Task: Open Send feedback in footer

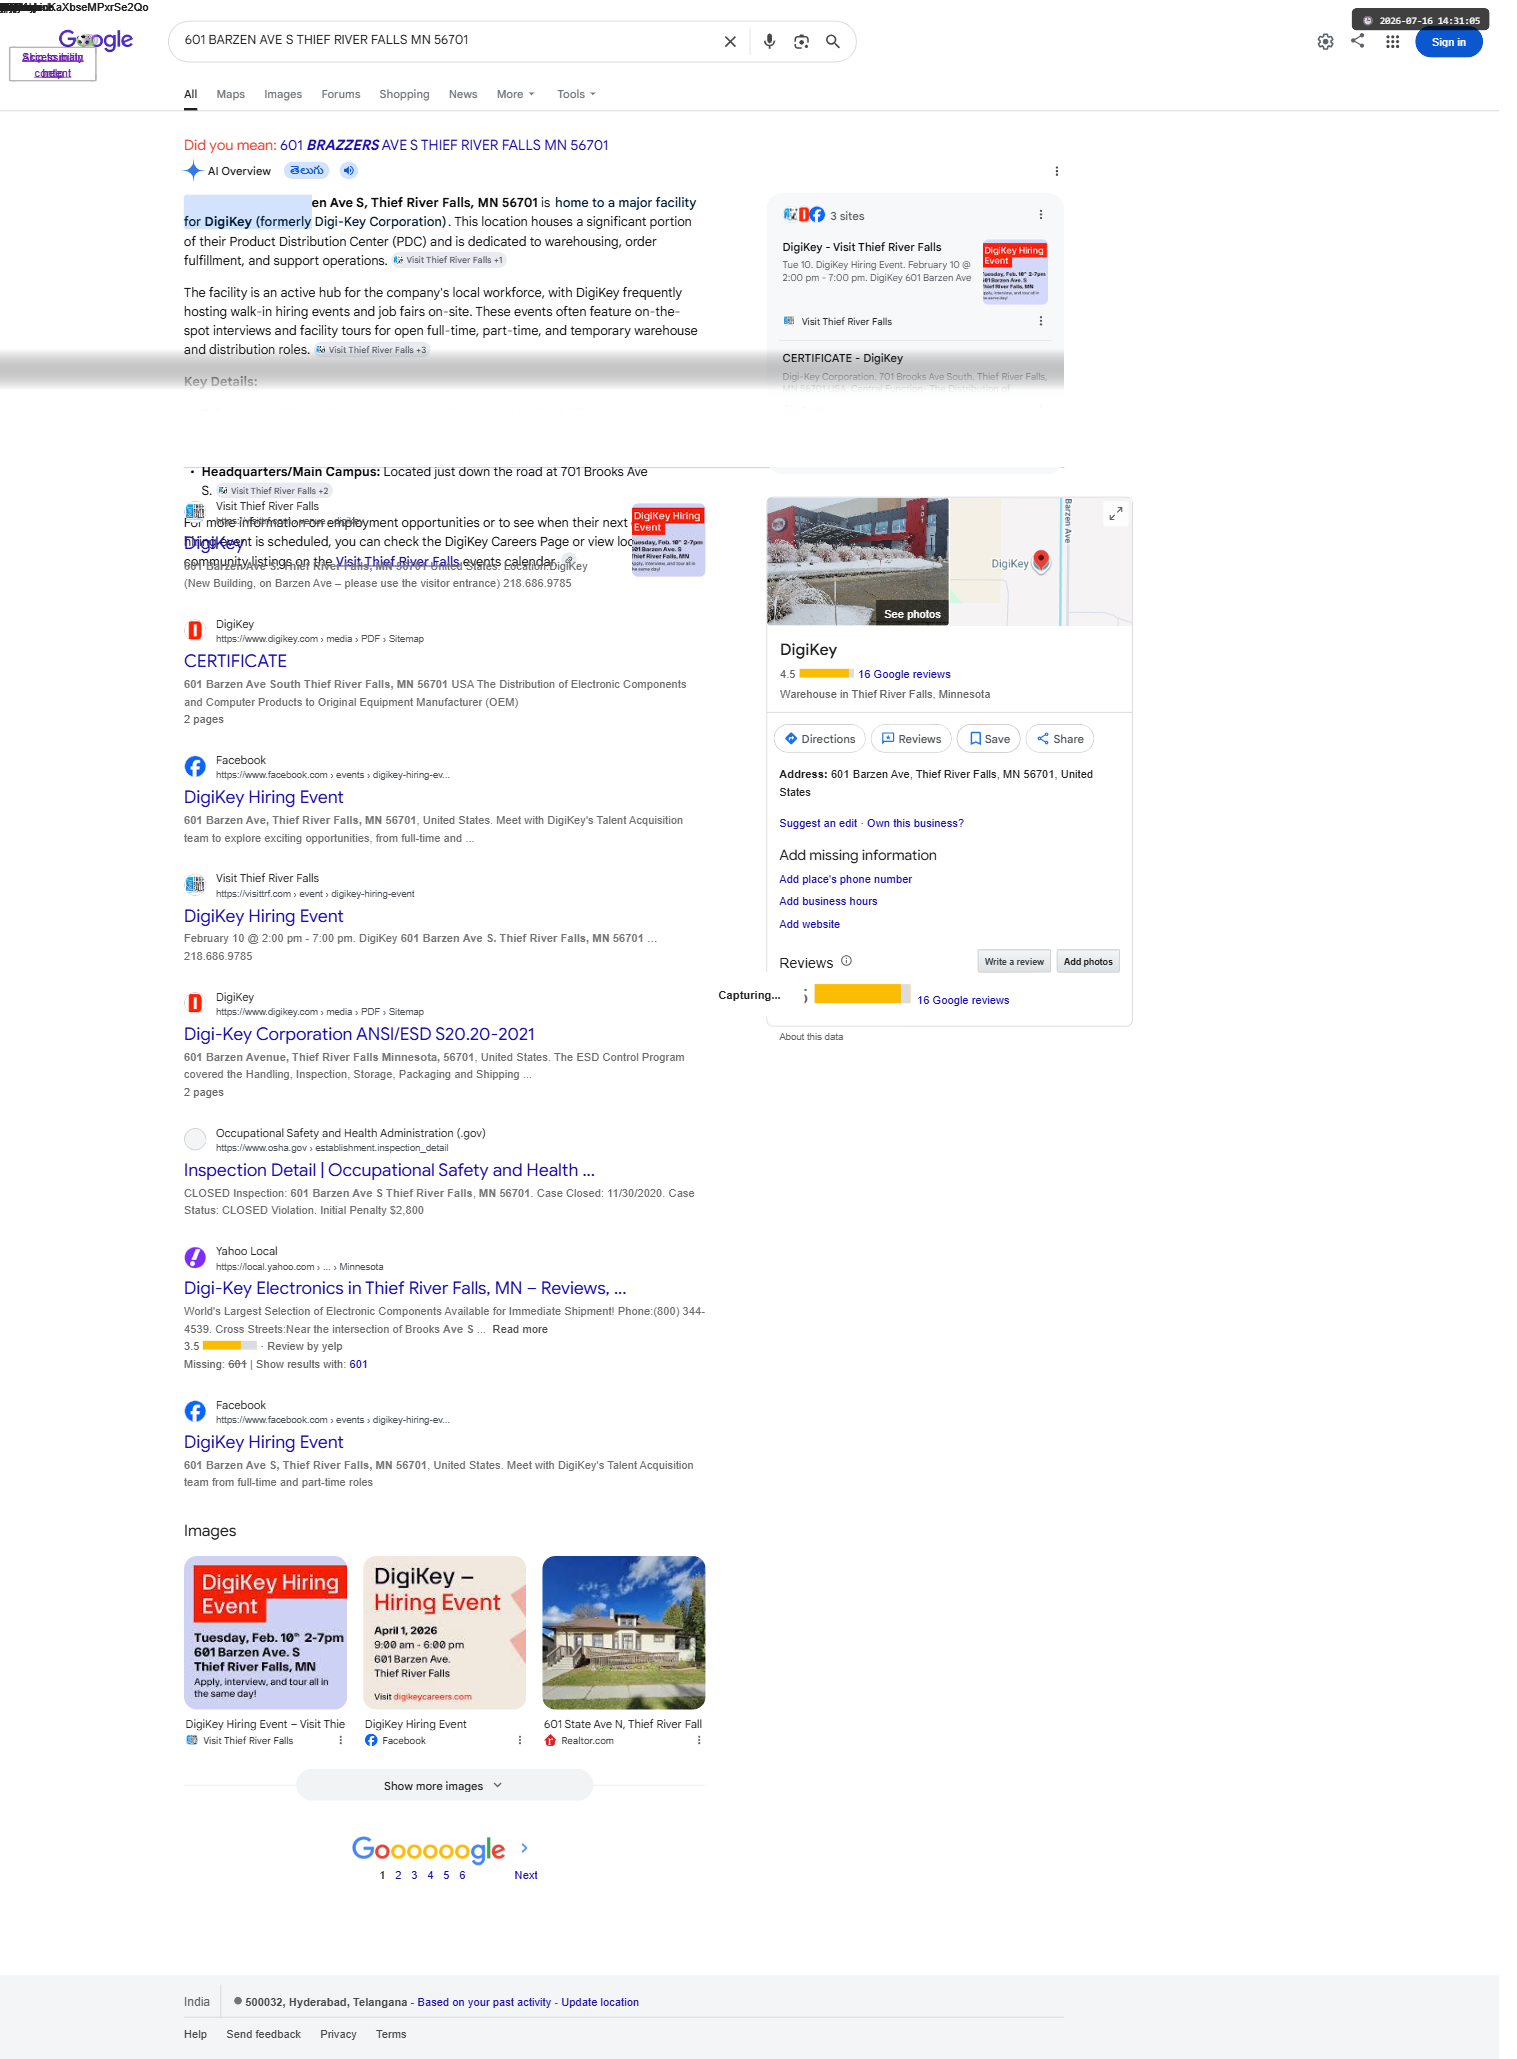Action: (264, 2034)
